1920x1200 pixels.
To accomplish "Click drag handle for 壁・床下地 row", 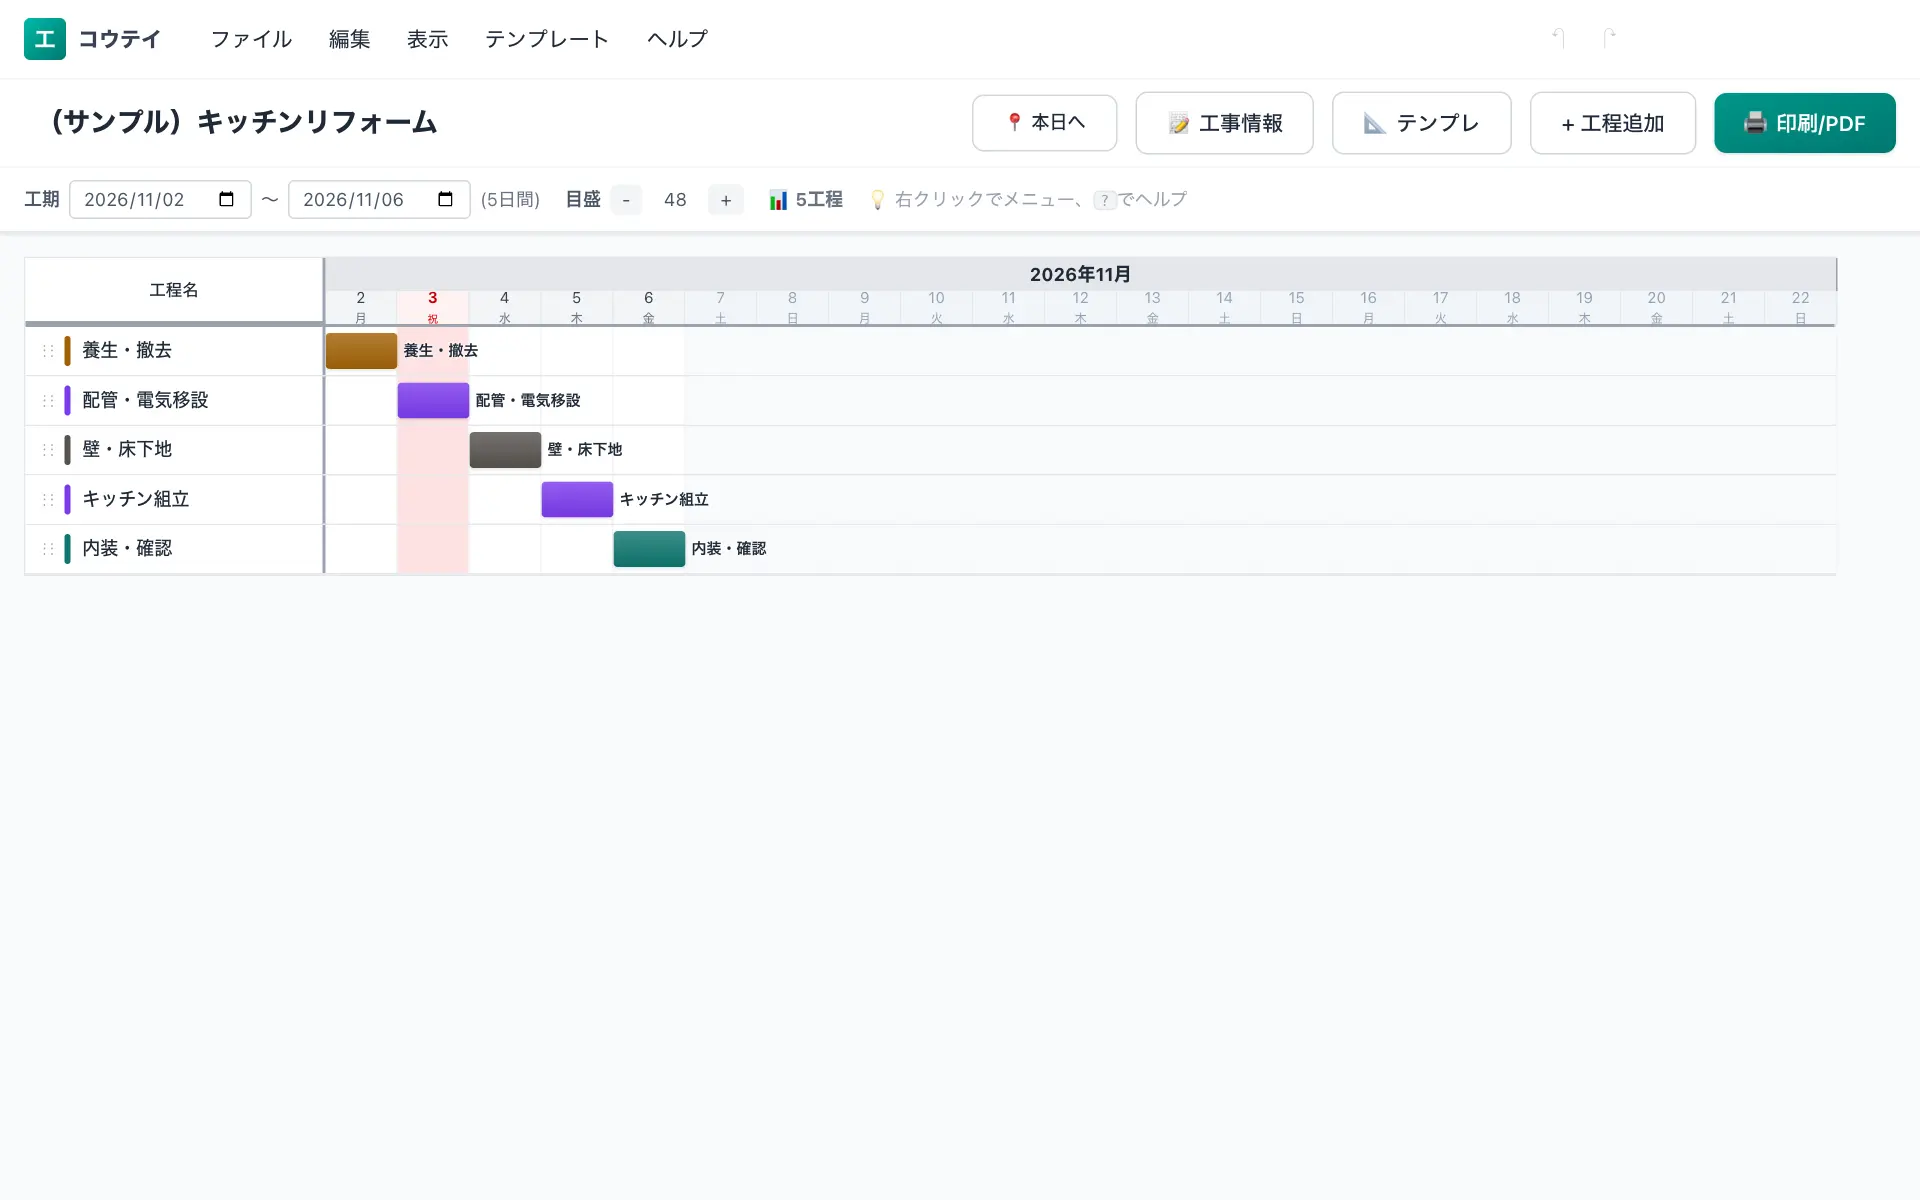I will (47, 450).
